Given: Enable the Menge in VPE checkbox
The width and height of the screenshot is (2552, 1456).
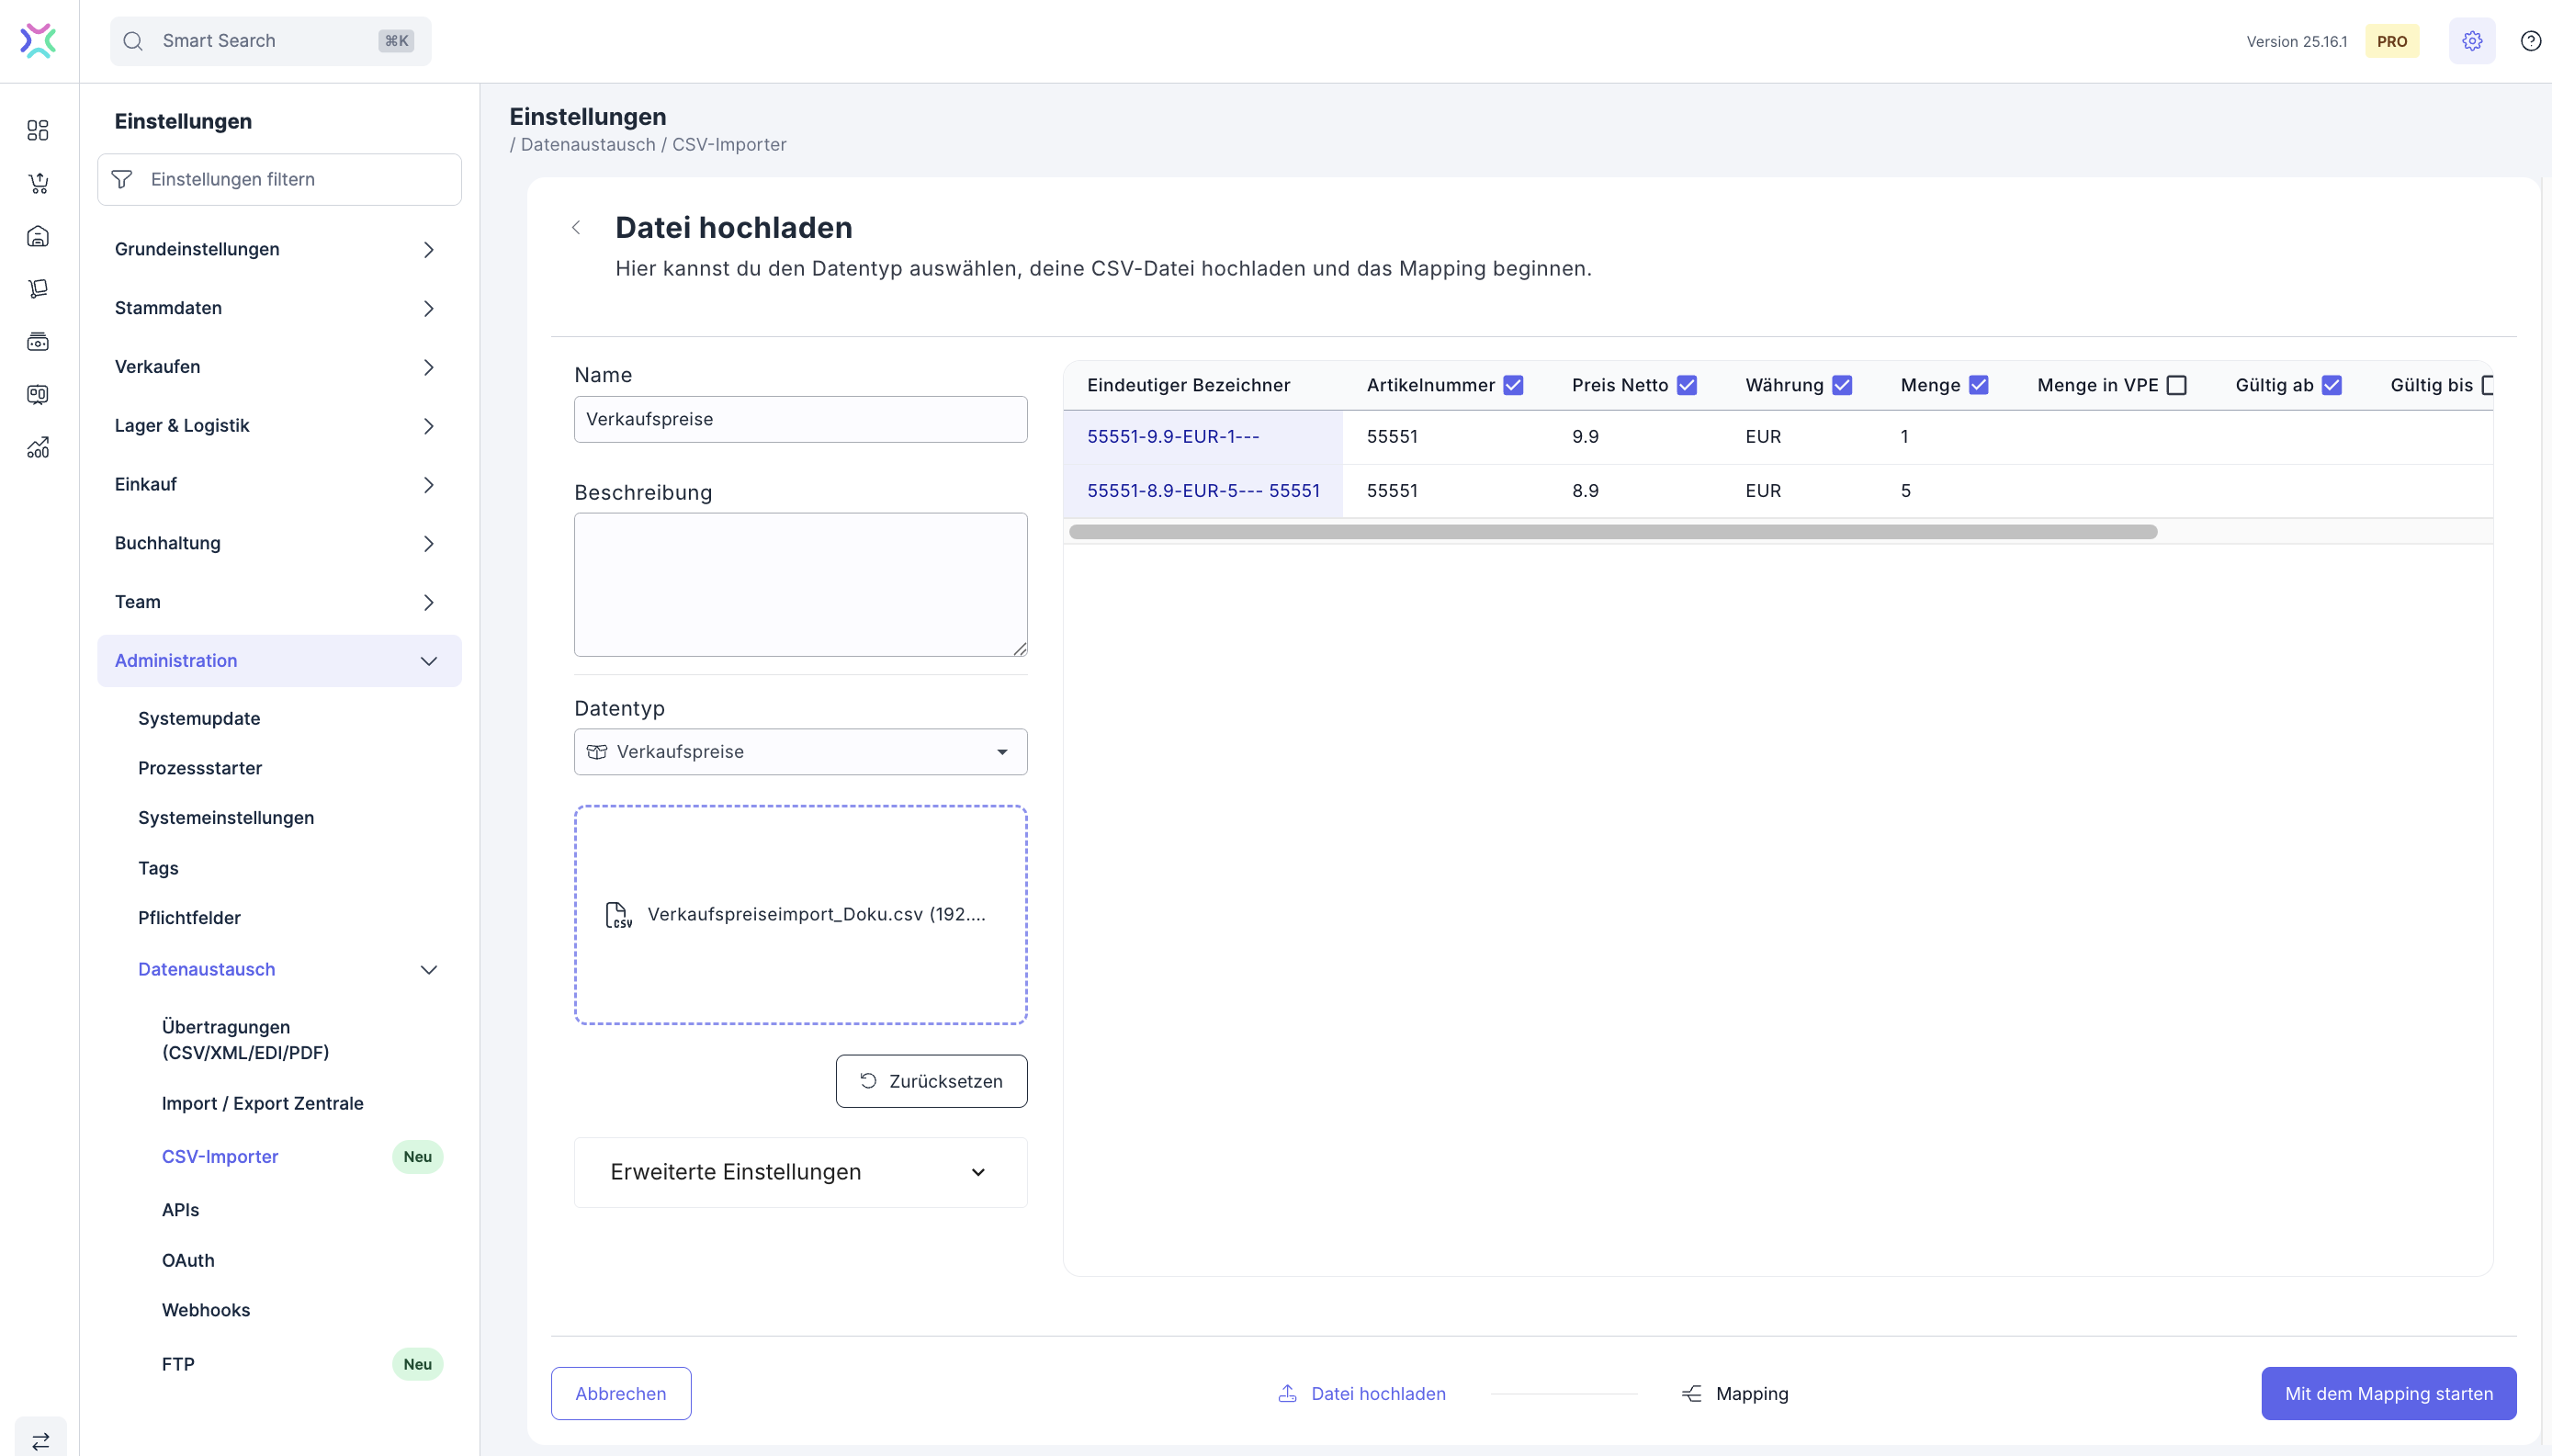Looking at the screenshot, I should tap(2176, 385).
